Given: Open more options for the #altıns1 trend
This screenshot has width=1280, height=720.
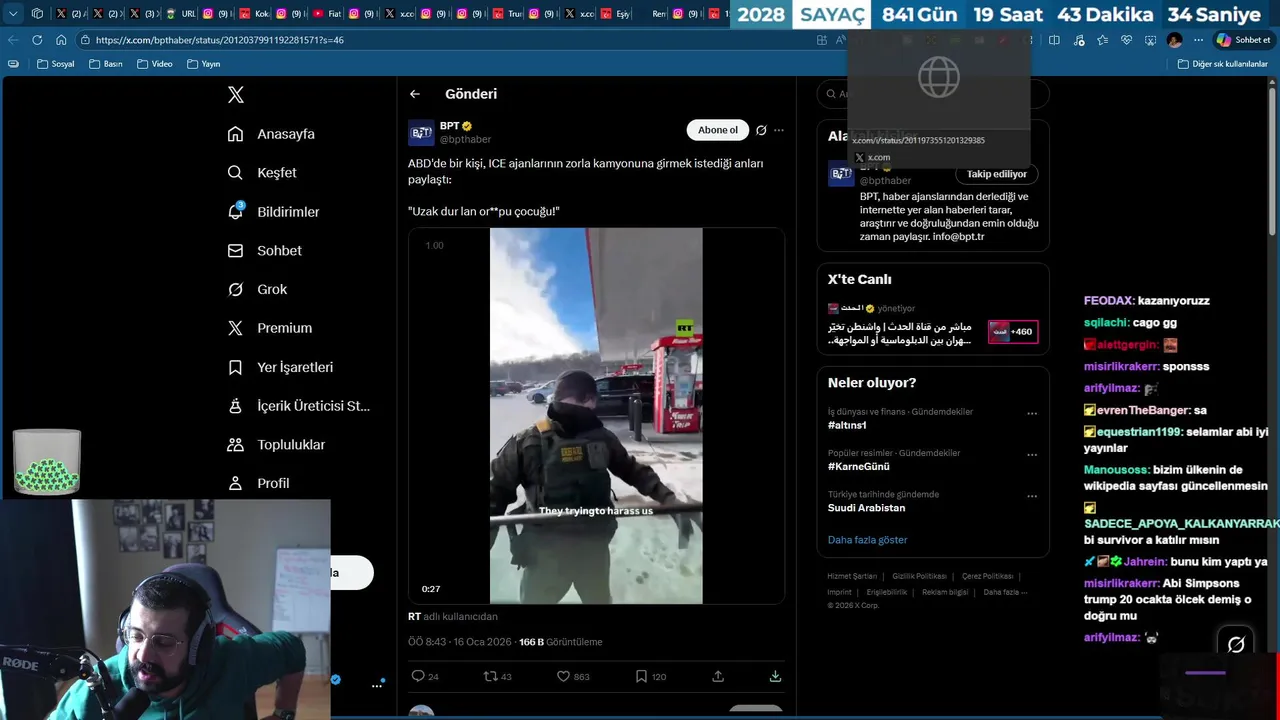Looking at the screenshot, I should coord(1032,414).
